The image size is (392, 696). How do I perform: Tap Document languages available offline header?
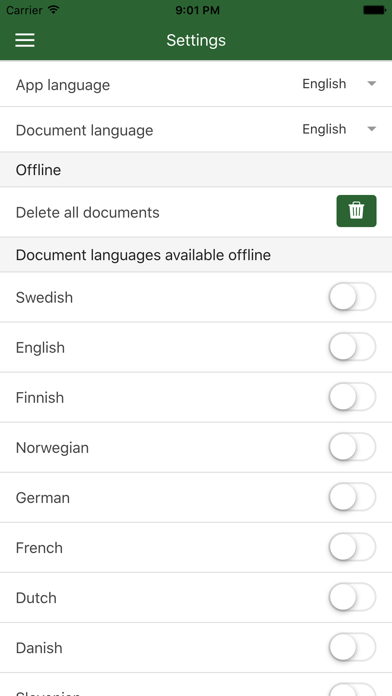point(196,255)
